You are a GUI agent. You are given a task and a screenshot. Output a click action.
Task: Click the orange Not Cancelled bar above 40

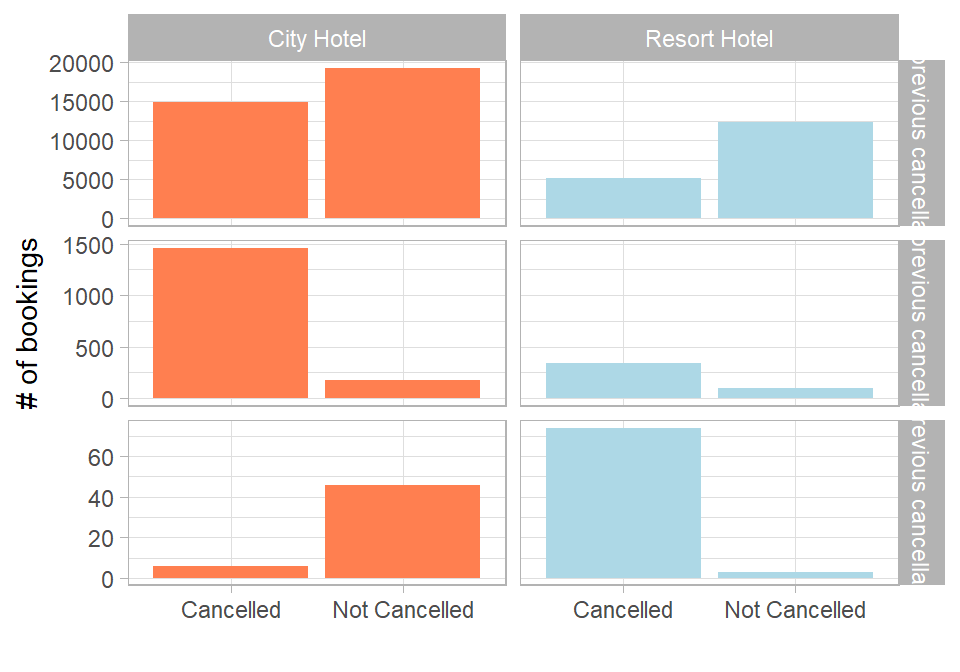(x=402, y=531)
